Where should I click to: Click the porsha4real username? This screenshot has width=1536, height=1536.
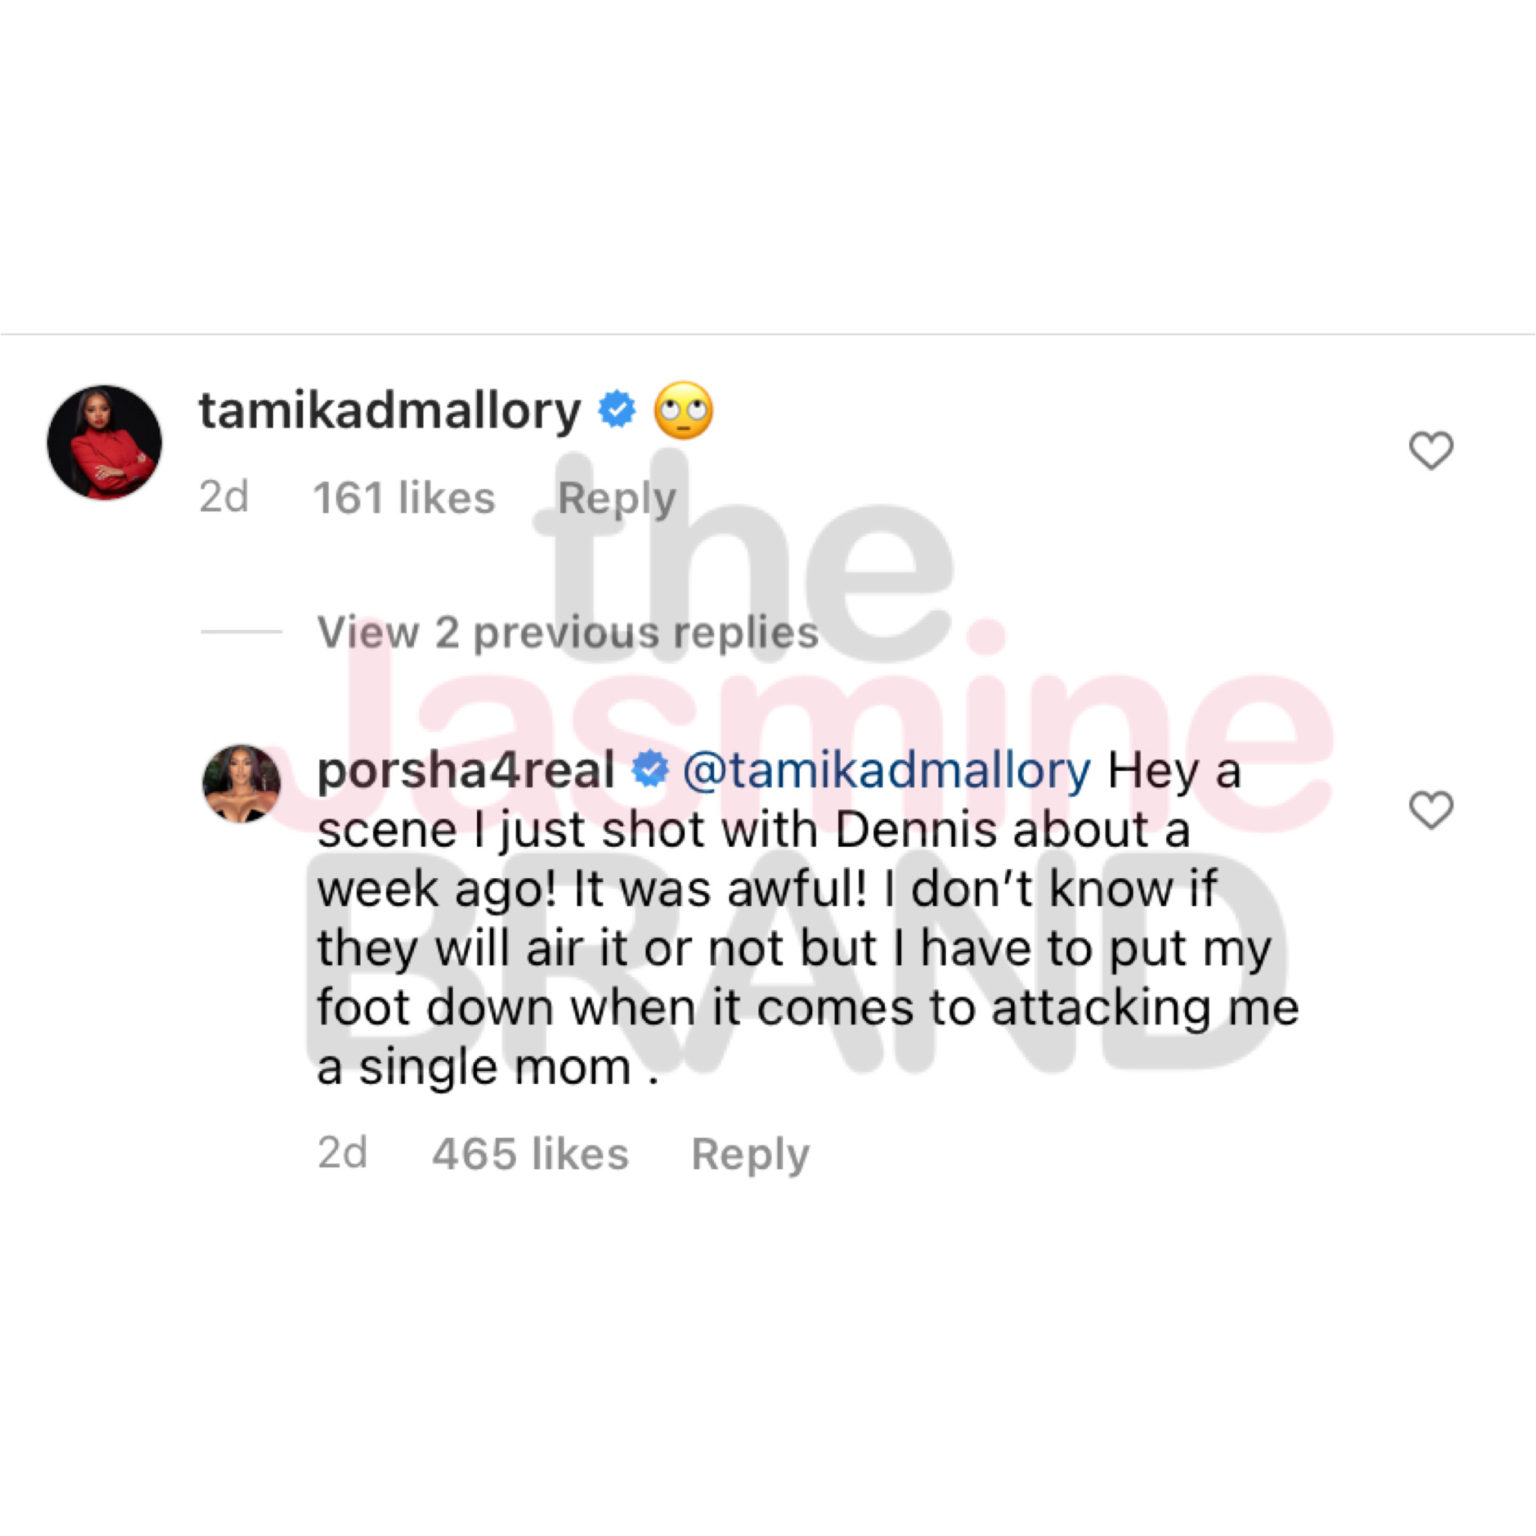[465, 770]
